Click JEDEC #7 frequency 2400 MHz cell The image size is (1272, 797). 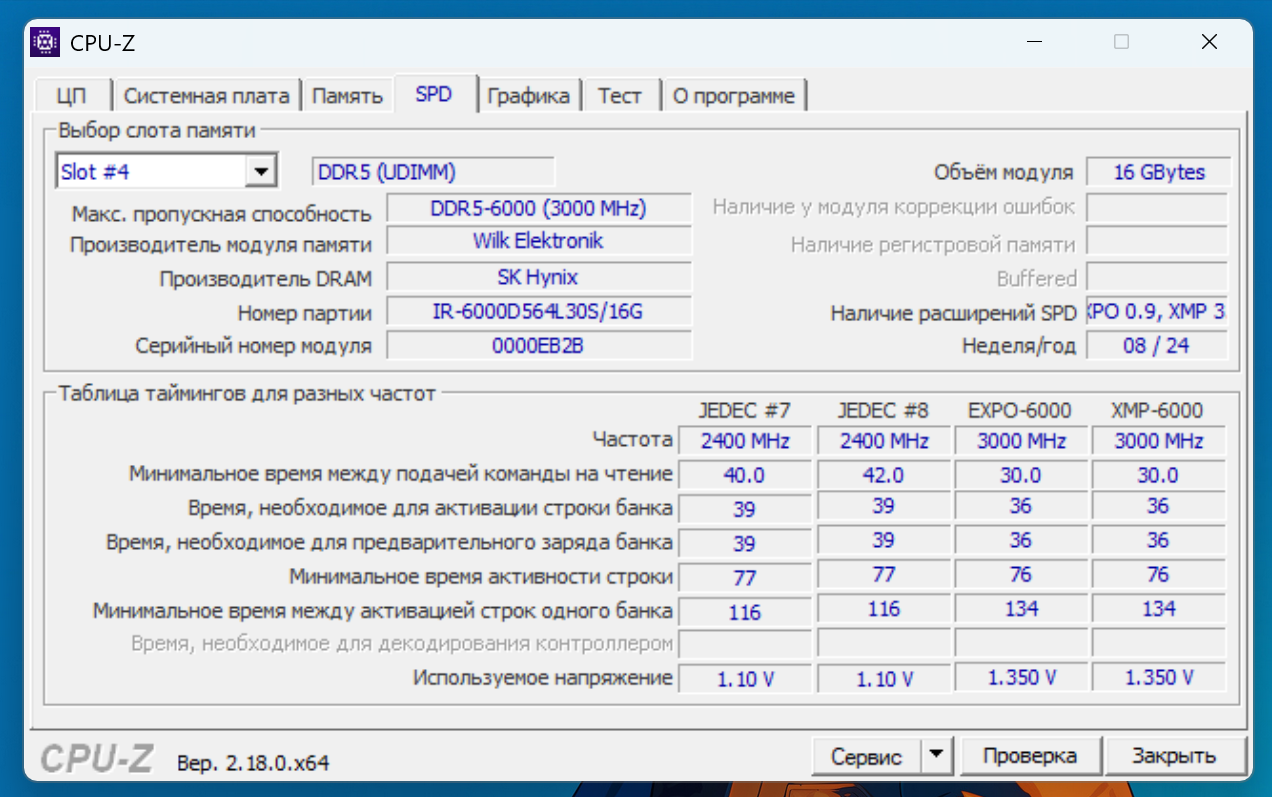coord(745,441)
